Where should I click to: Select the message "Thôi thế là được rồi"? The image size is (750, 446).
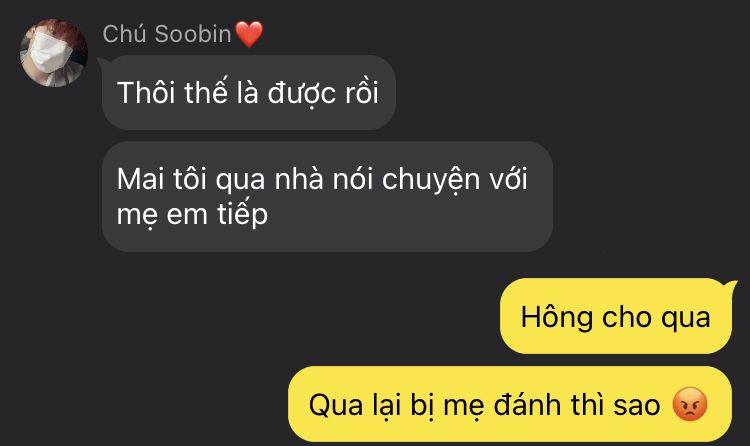(x=249, y=92)
